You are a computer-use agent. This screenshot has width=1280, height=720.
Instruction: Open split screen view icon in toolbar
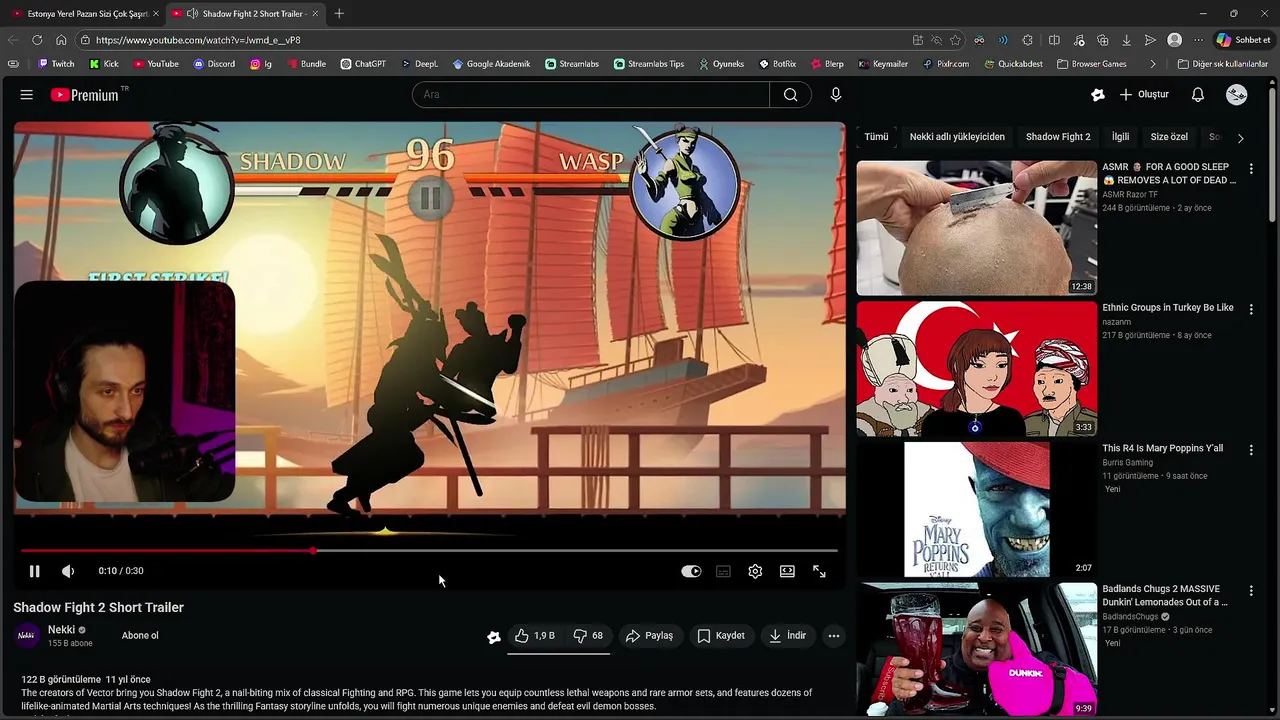1054,40
